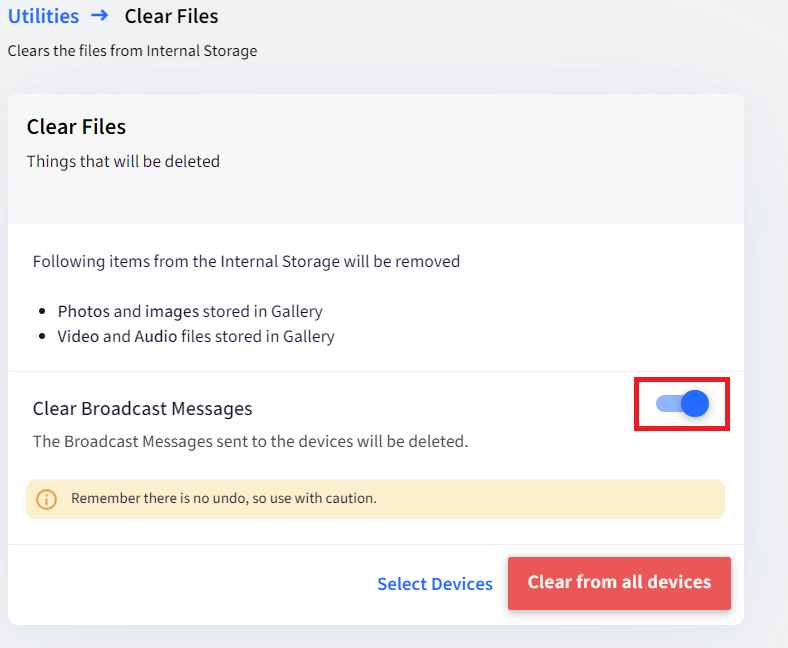Click the bullet before Photos and images
The height and width of the screenshot is (648, 788).
click(x=42, y=312)
